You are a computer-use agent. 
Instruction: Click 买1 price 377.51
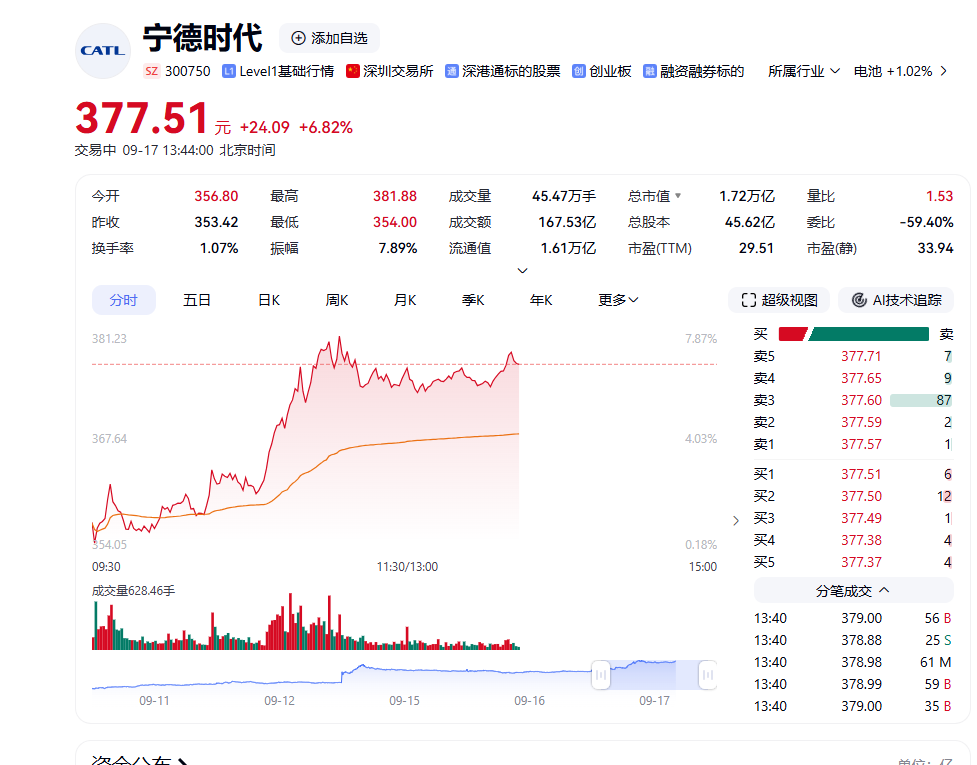click(x=861, y=474)
